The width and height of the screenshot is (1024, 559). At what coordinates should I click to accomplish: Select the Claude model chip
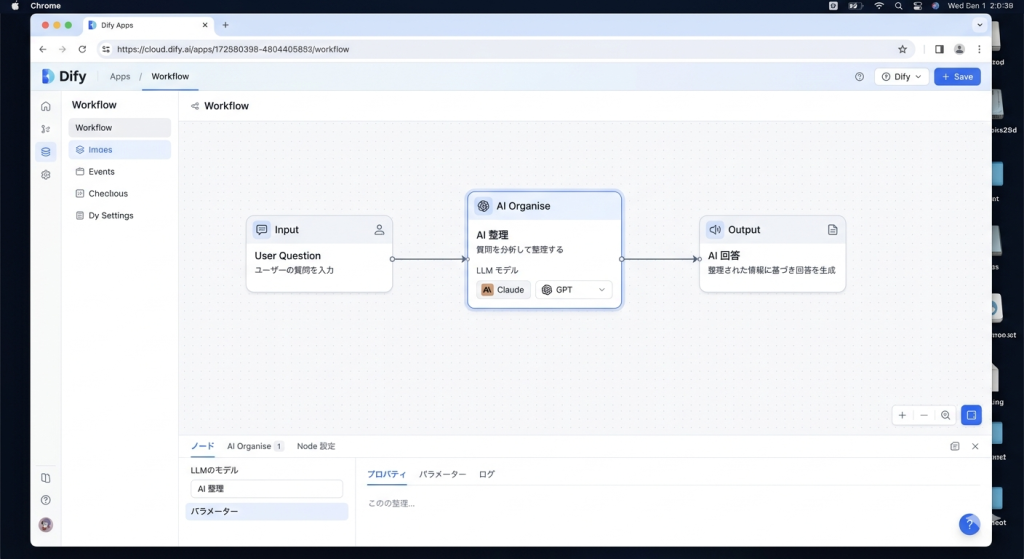coord(503,290)
